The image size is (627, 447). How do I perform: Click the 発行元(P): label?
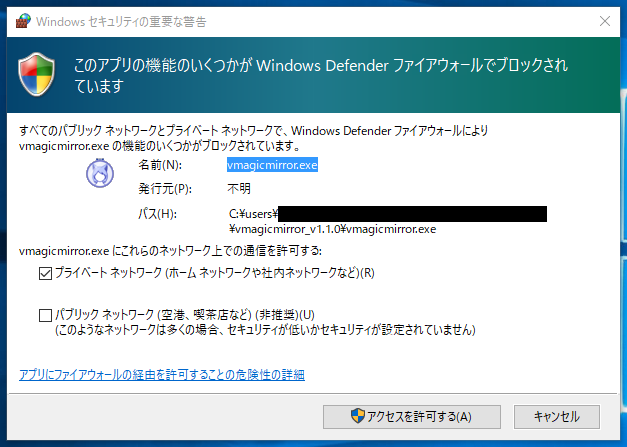click(x=165, y=188)
